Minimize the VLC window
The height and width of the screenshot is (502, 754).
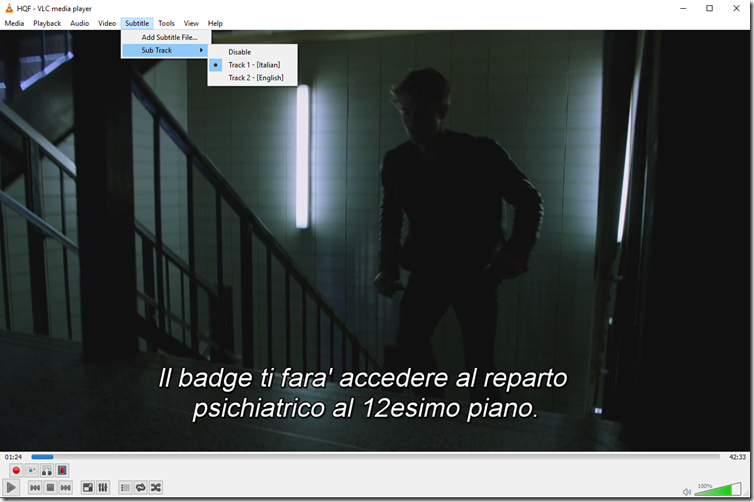[x=683, y=8]
